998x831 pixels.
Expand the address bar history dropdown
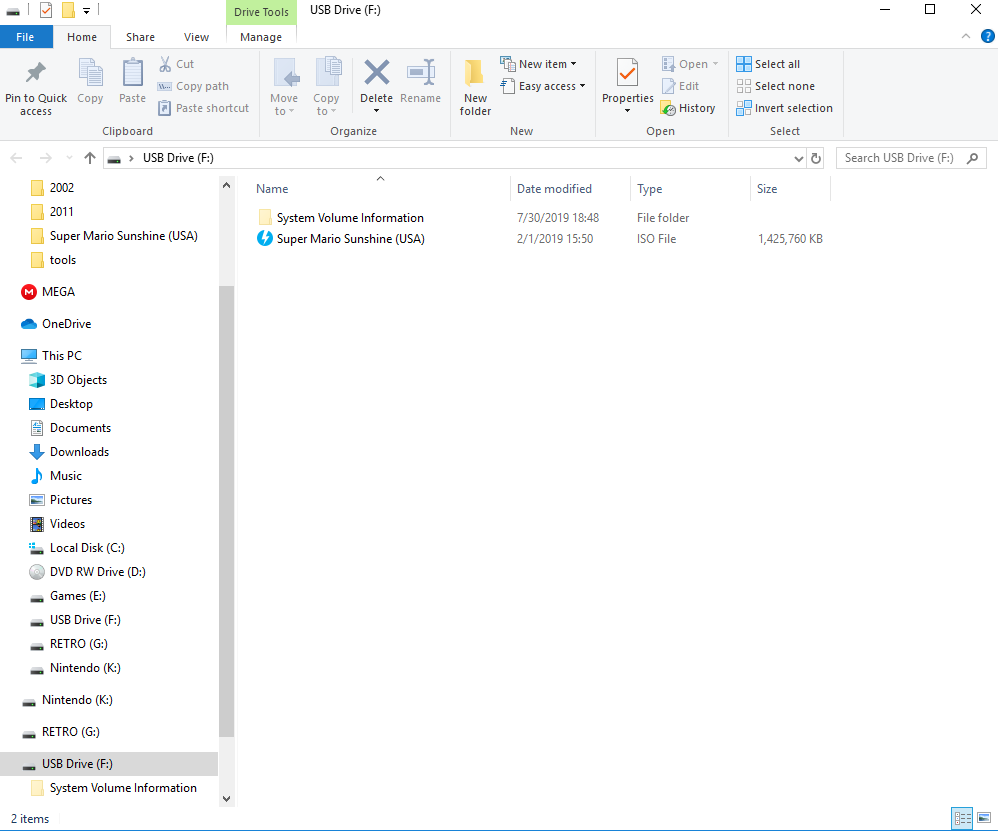799,158
